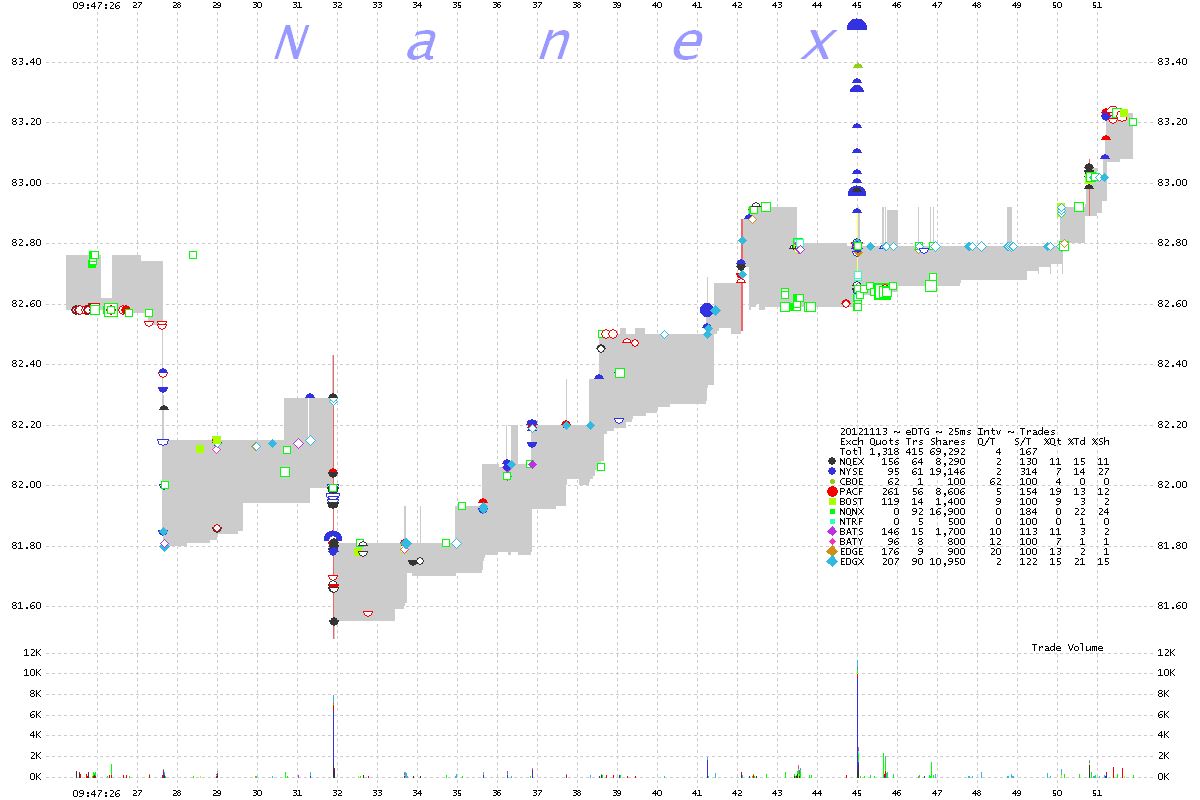Select the '6K' volume label on the right axis
This screenshot has height=800, width=1200.
coord(1161,715)
